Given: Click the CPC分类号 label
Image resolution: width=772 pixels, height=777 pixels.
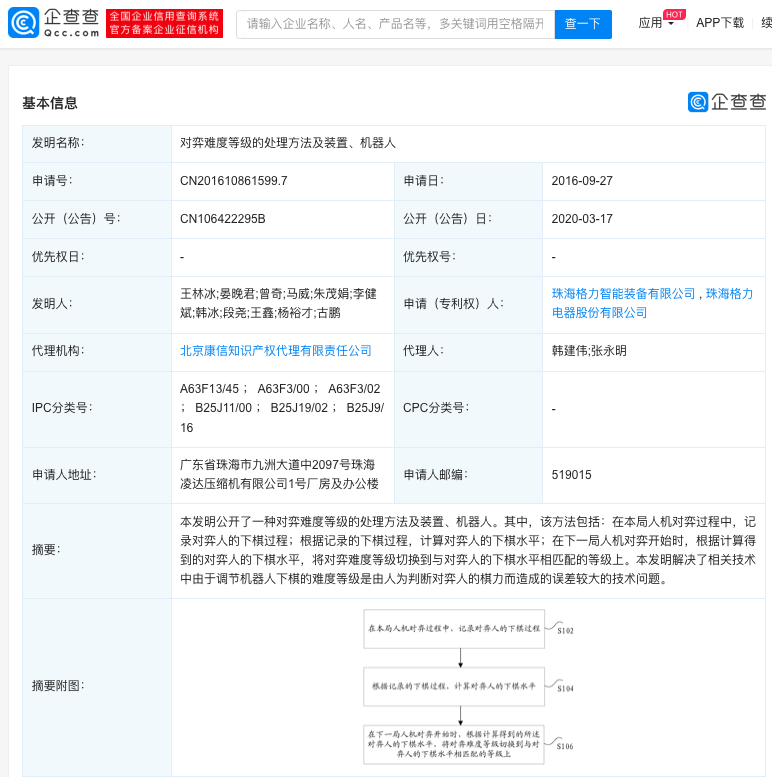Looking at the screenshot, I should point(436,408).
